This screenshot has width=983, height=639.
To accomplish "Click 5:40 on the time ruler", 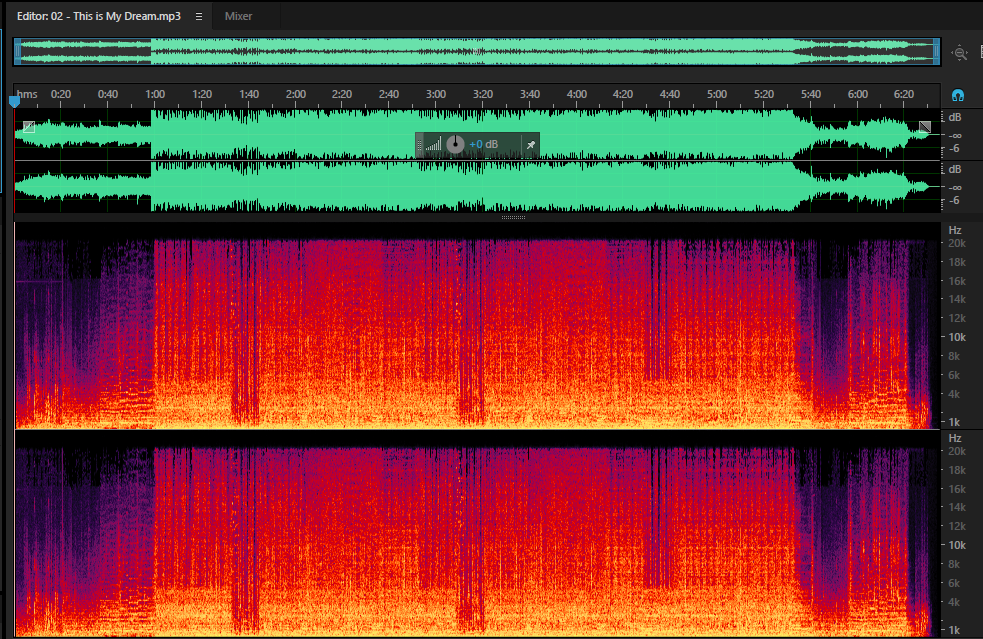I will [x=811, y=95].
